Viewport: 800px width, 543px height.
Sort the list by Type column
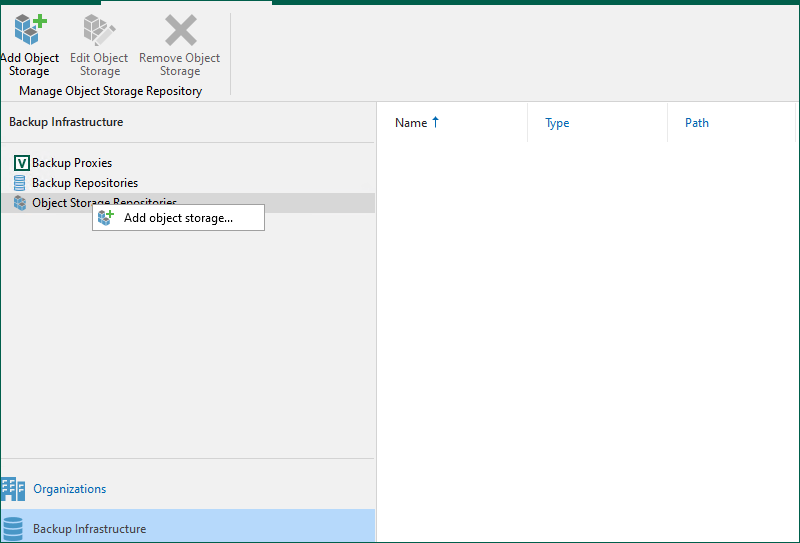[557, 123]
